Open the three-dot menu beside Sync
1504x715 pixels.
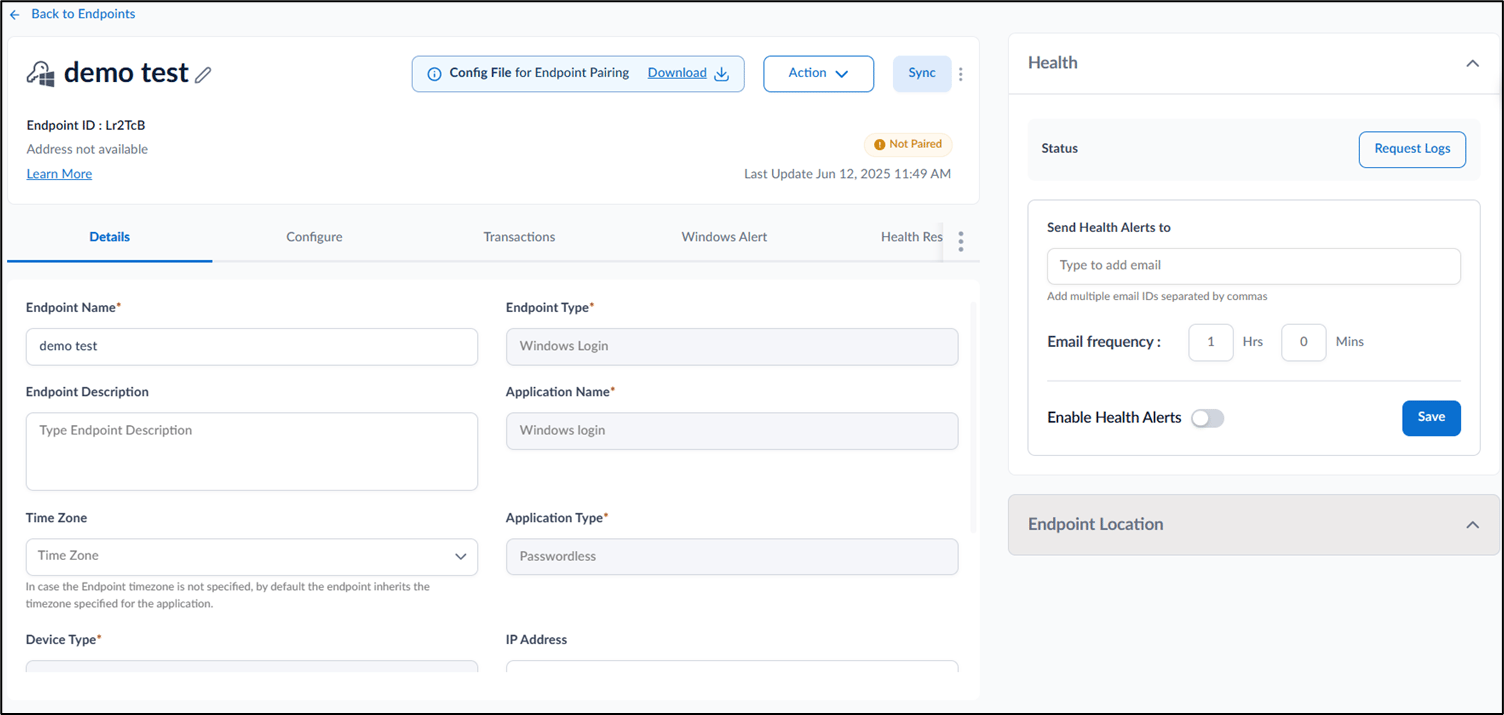click(x=961, y=74)
